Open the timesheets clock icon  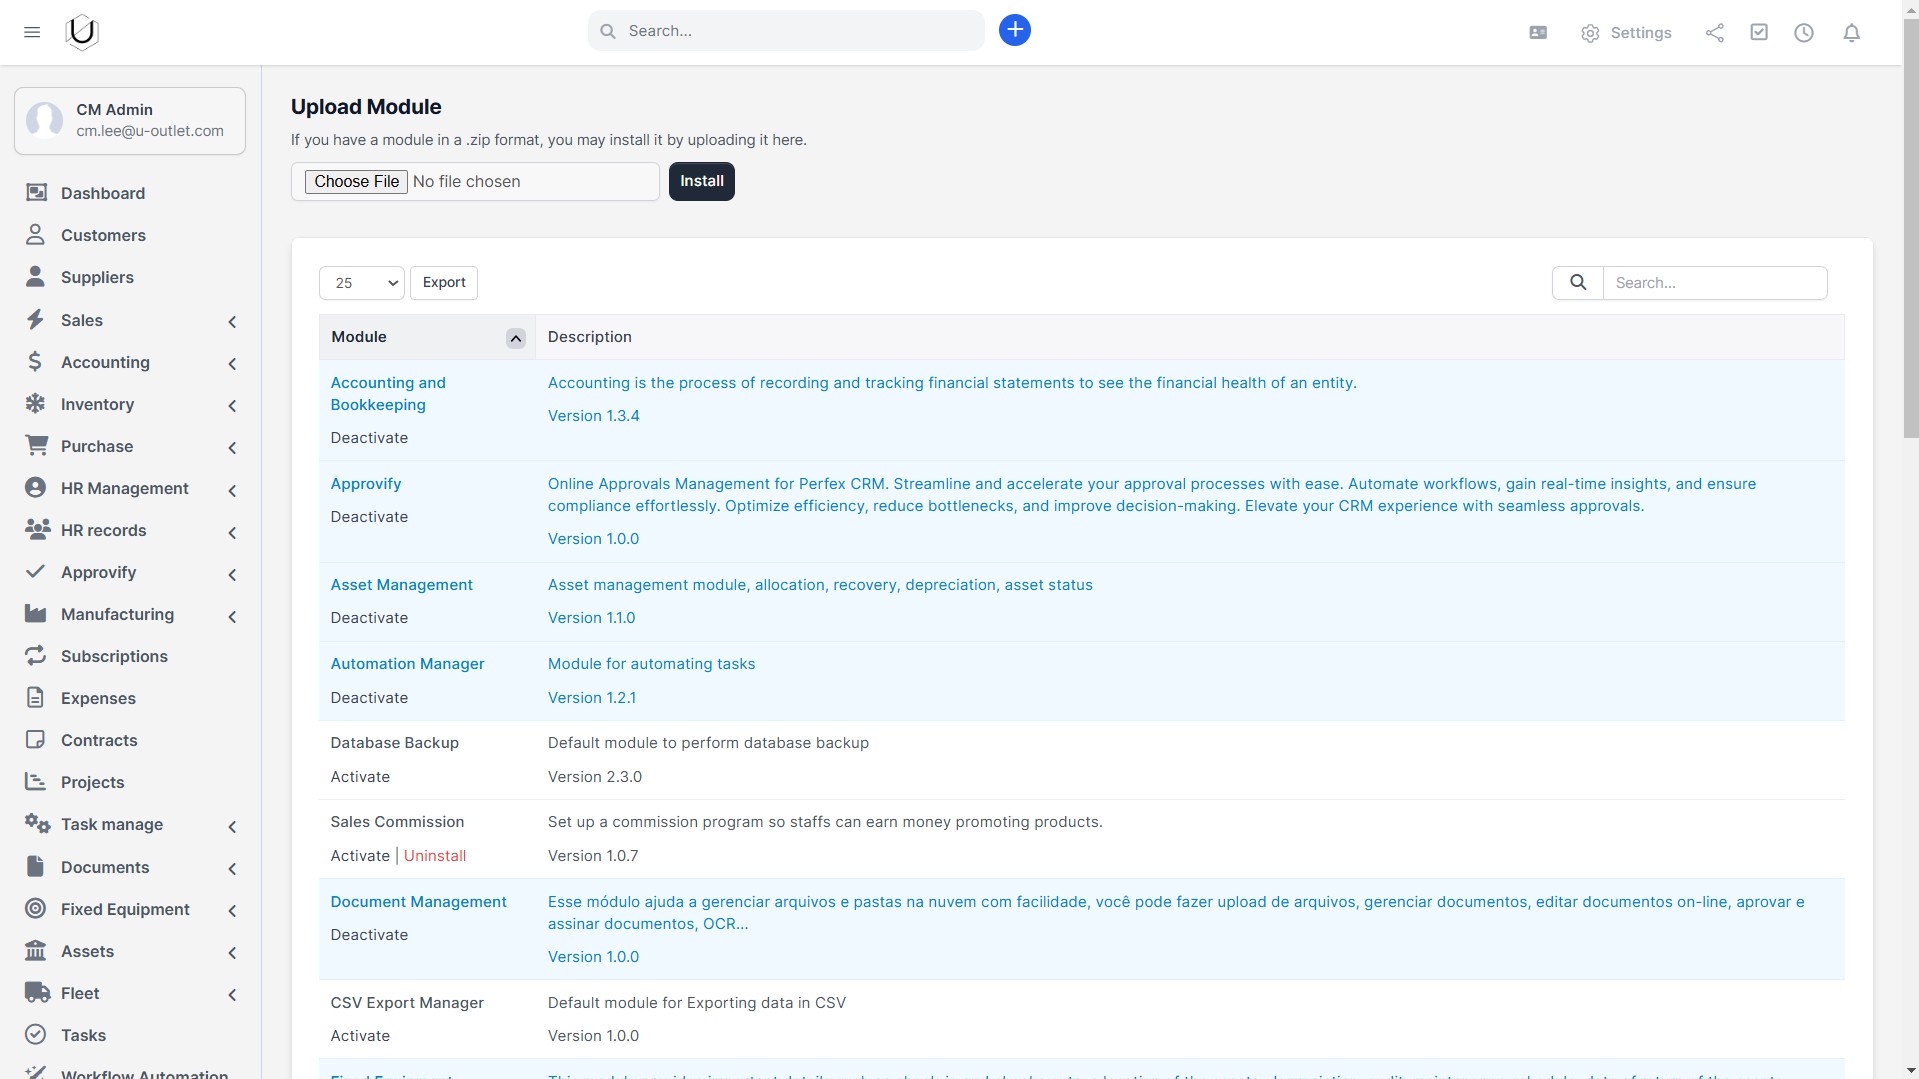point(1803,33)
